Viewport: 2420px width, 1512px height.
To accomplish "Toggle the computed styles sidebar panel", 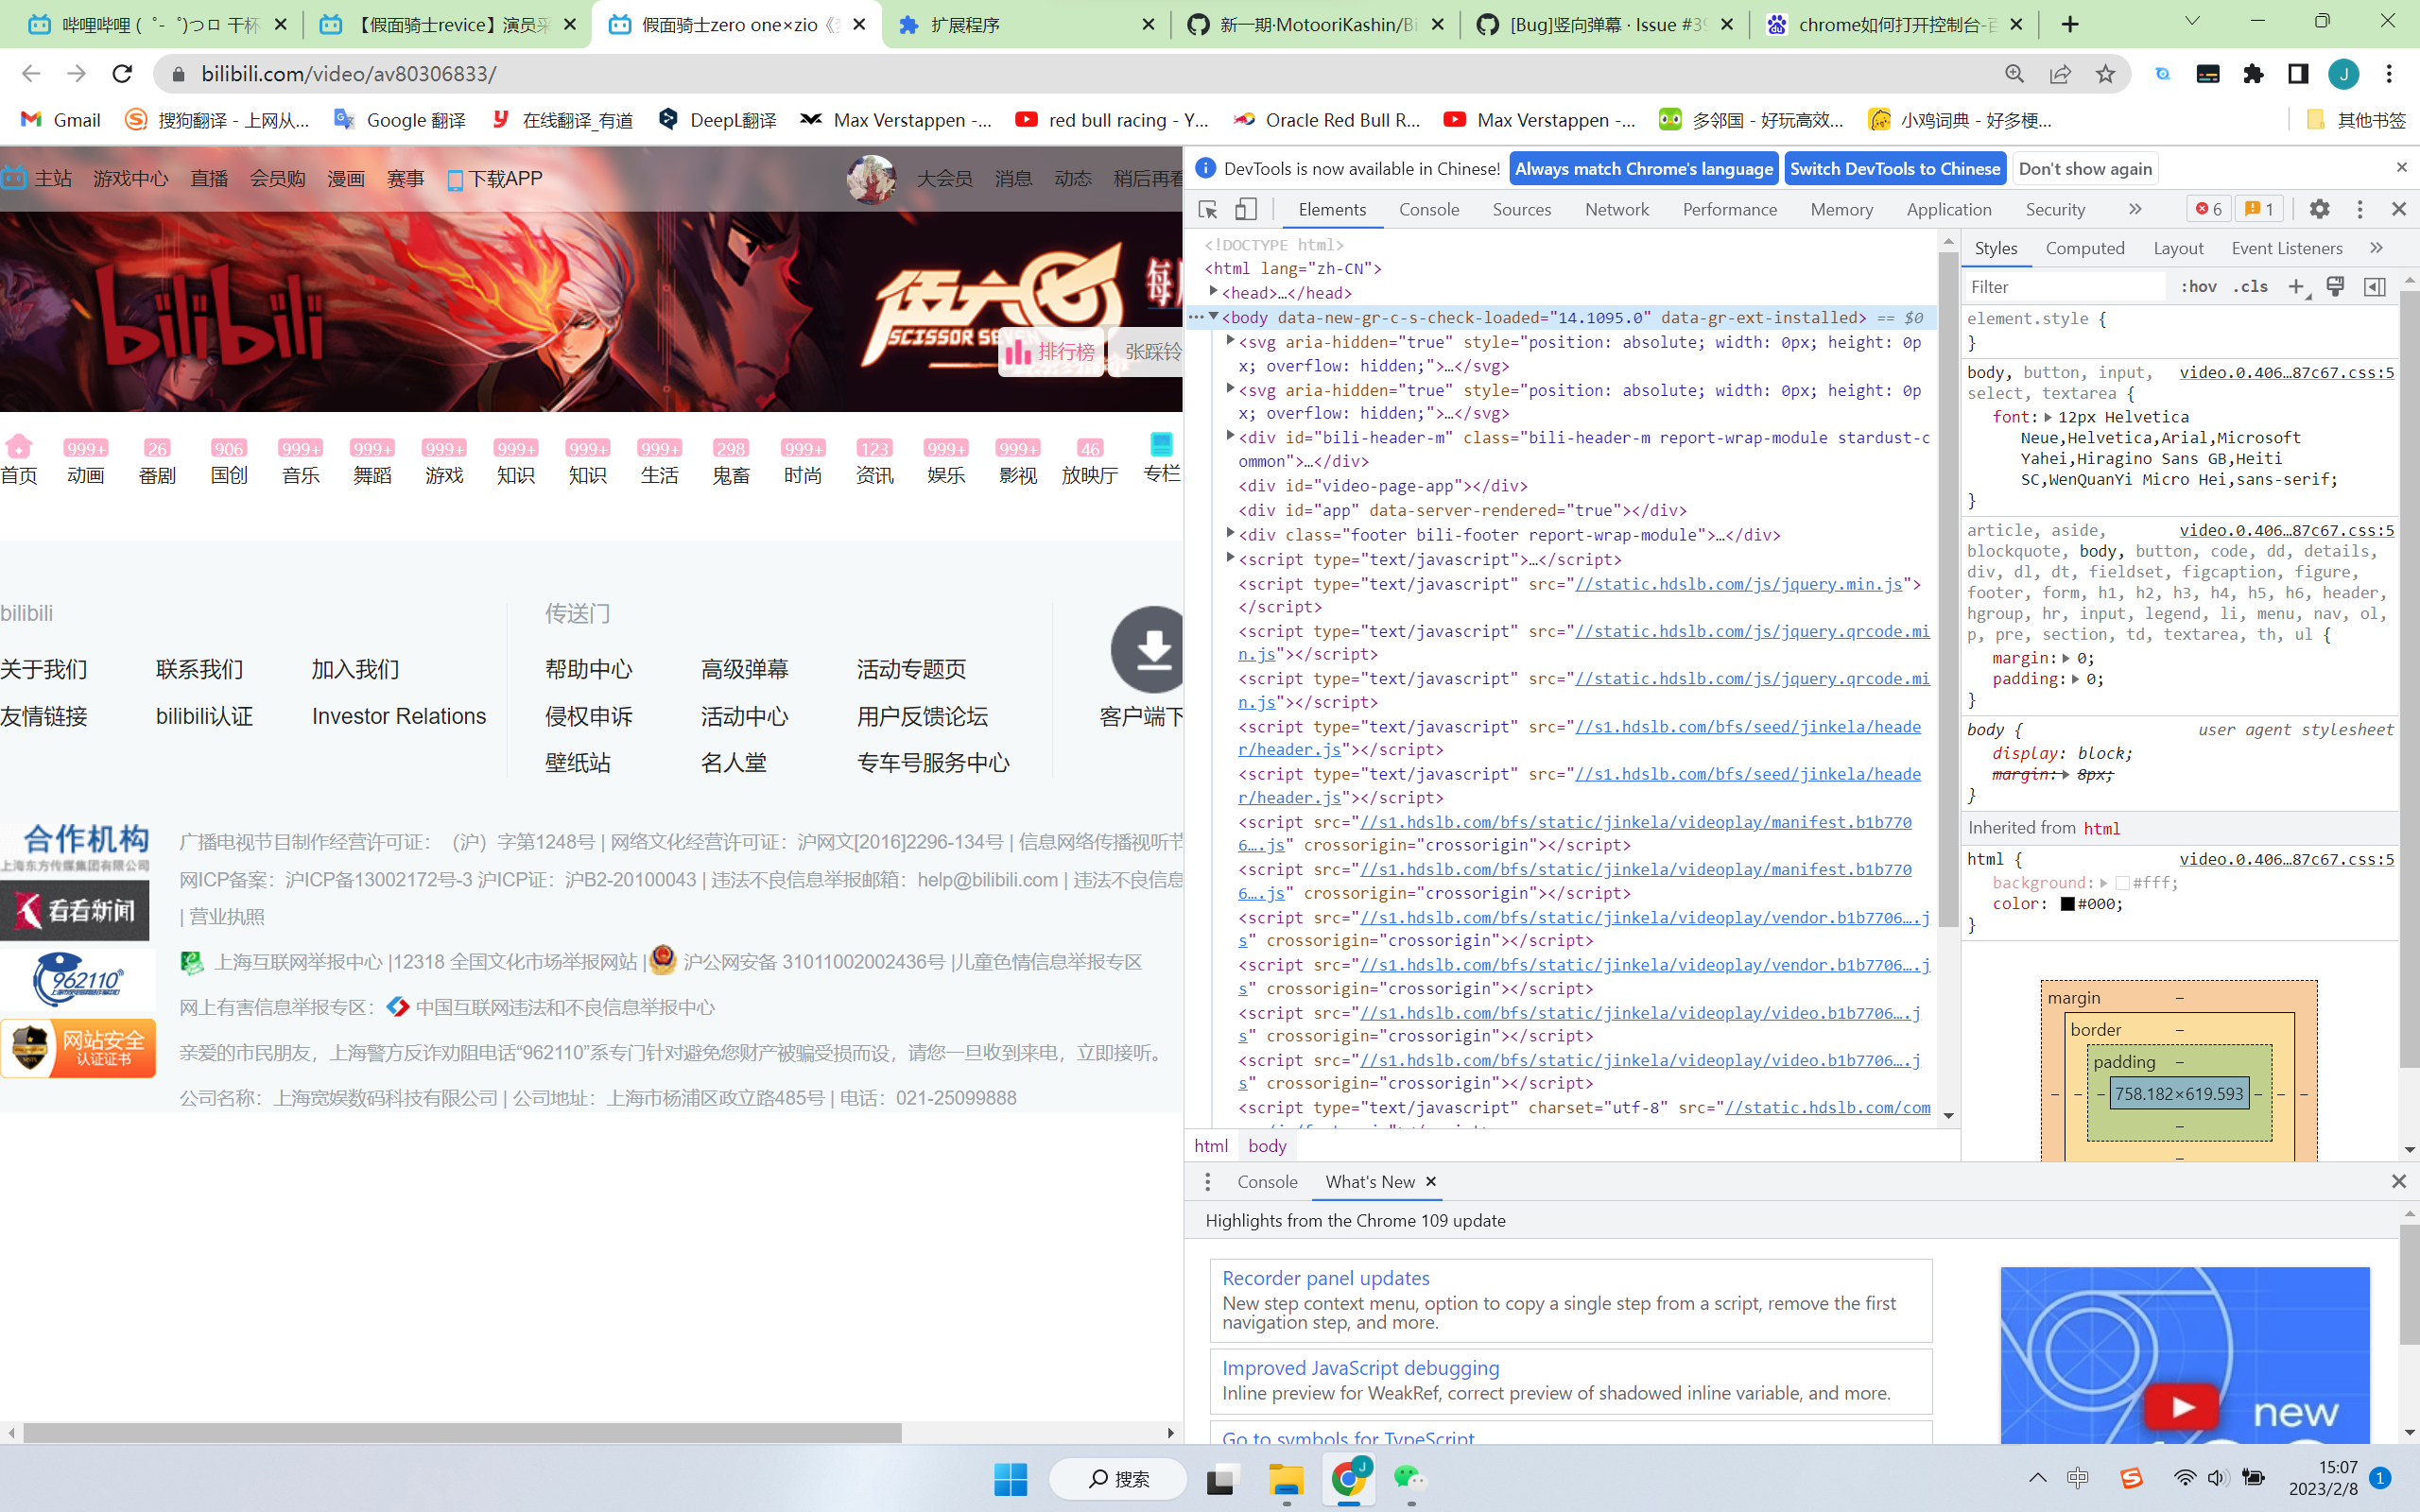I will [x=2374, y=287].
